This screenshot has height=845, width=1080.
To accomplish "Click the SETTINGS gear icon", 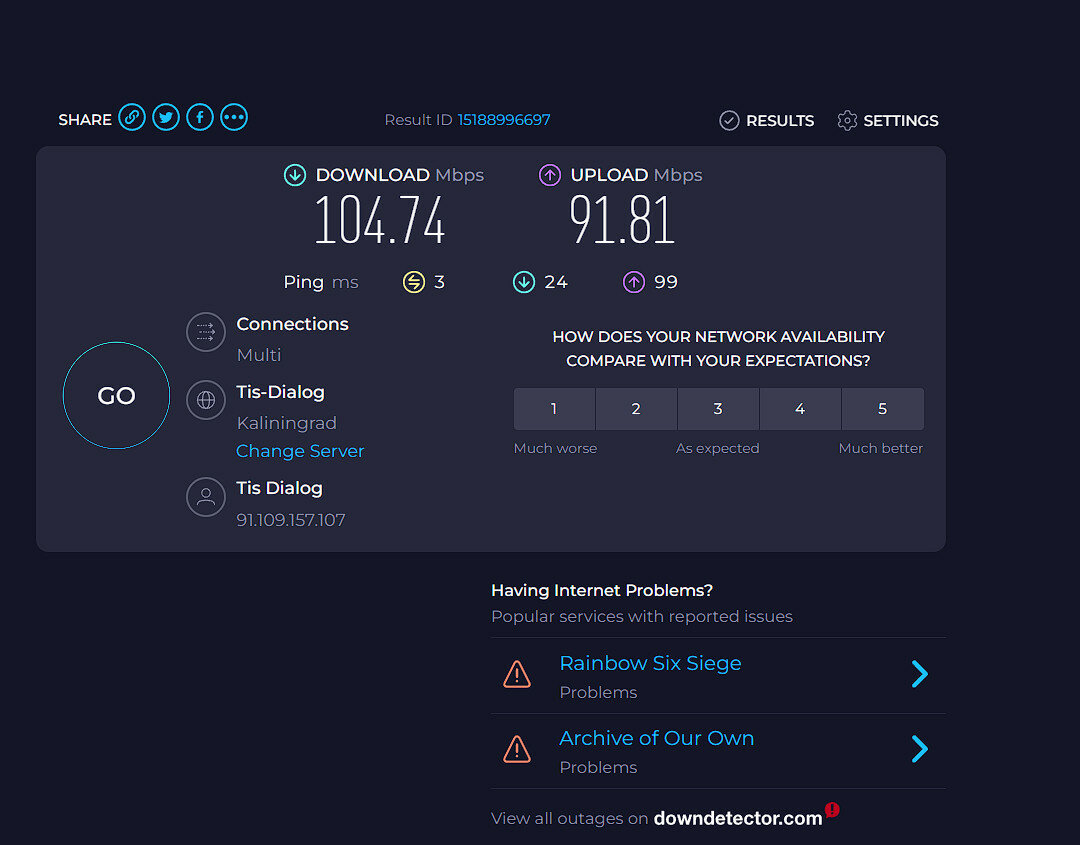I will (x=847, y=121).
